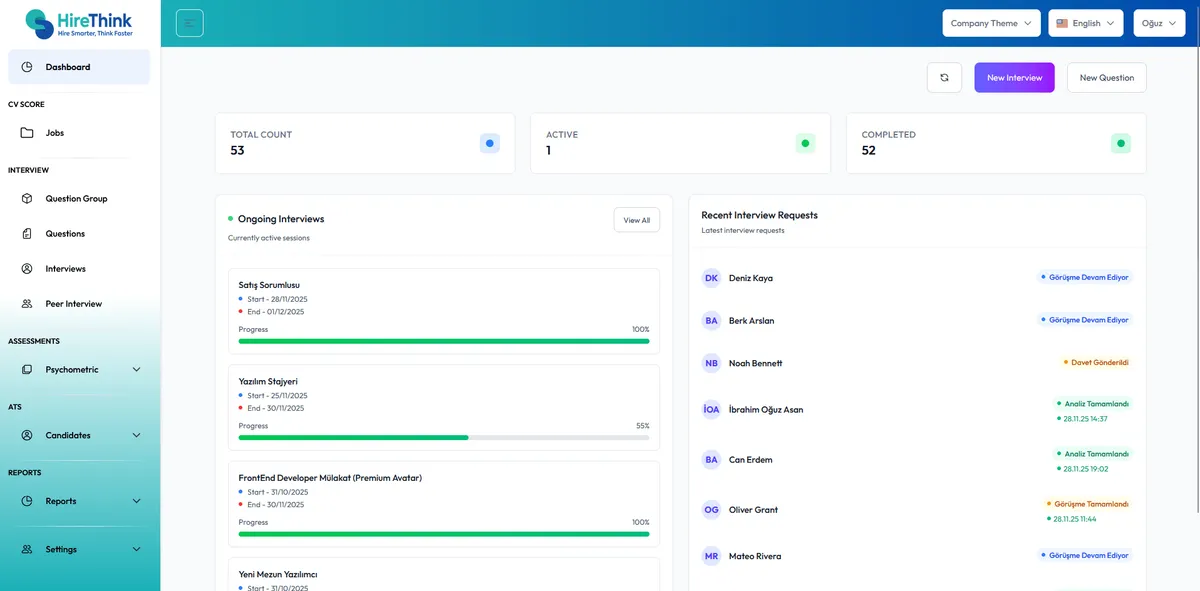
Task: Click the Completed value 52
Action: [x=869, y=151]
